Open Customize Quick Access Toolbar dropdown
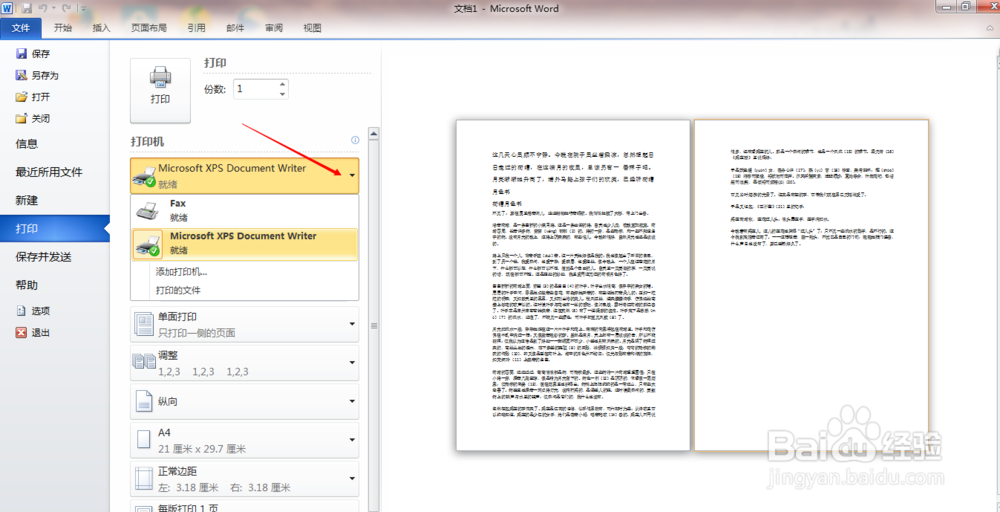1000x512 pixels. [x=84, y=8]
